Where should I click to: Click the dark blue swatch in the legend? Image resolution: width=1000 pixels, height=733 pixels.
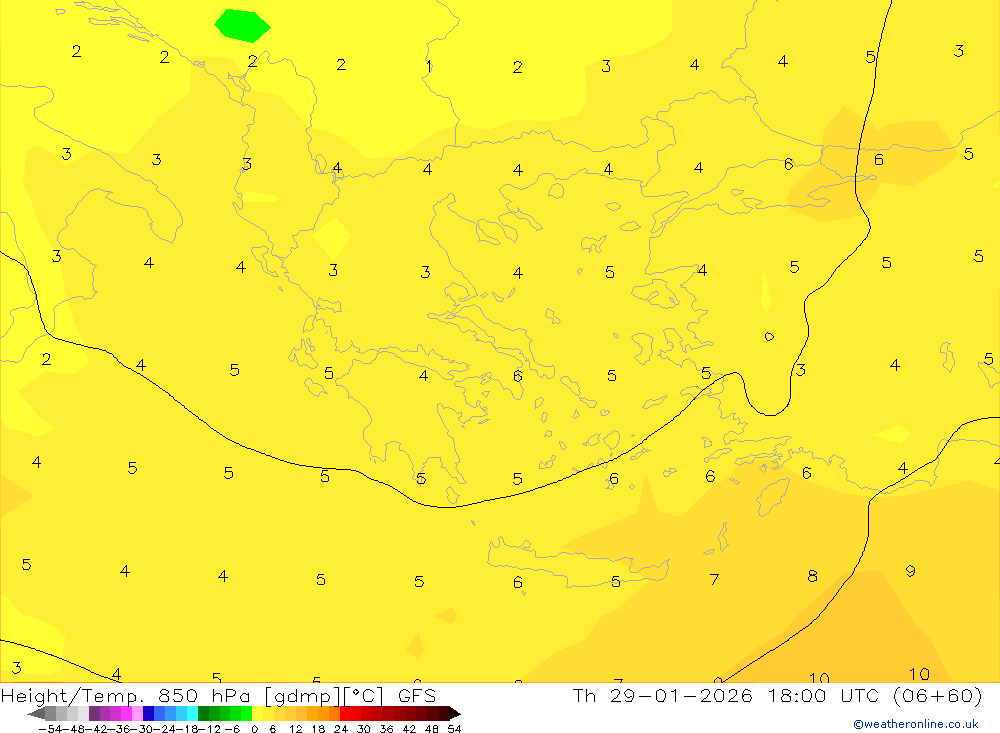coord(148,714)
